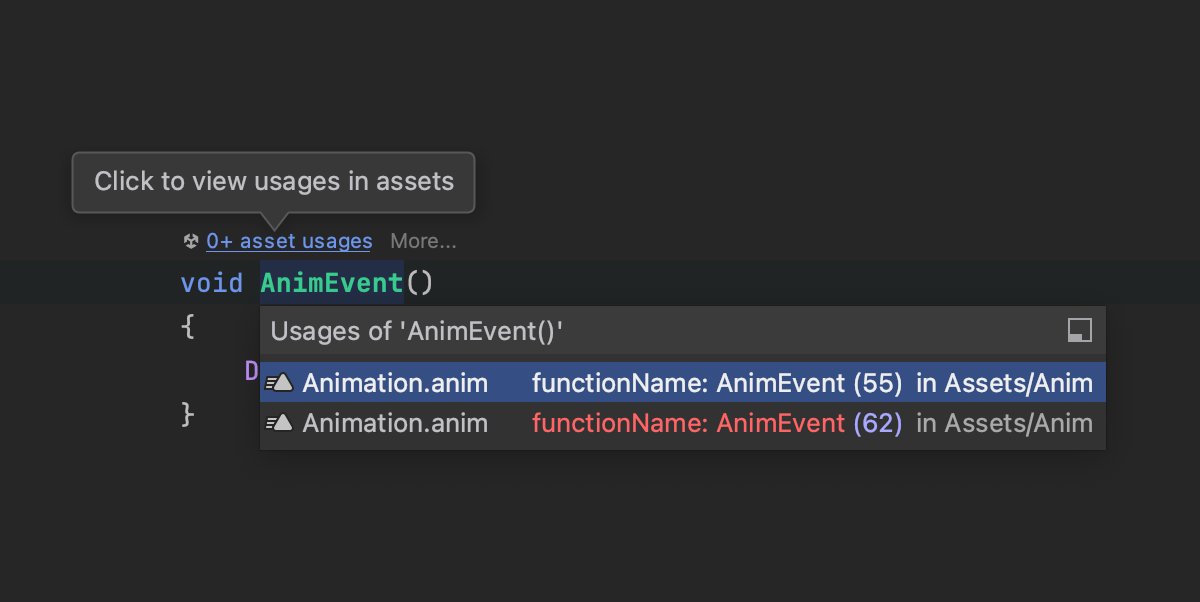Click the void keyword in the code
This screenshot has height=602, width=1200.
[211, 283]
